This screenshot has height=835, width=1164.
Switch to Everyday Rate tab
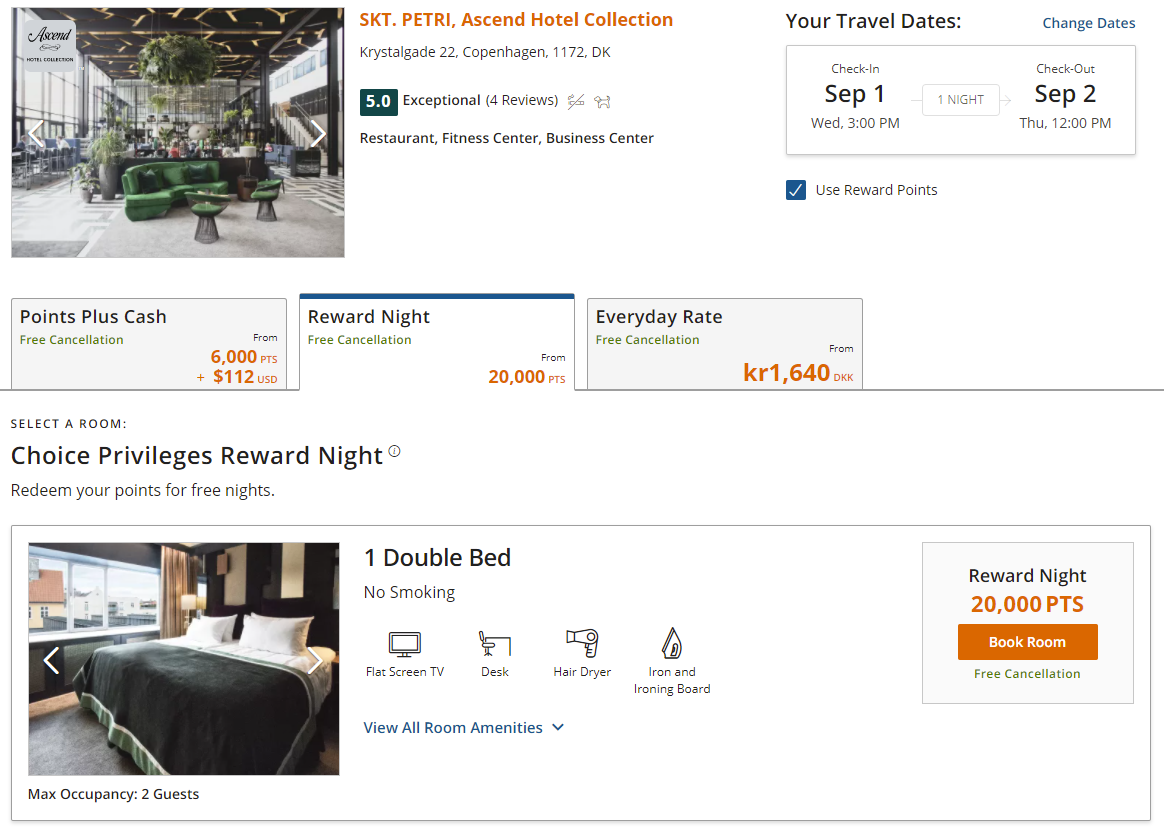[725, 344]
